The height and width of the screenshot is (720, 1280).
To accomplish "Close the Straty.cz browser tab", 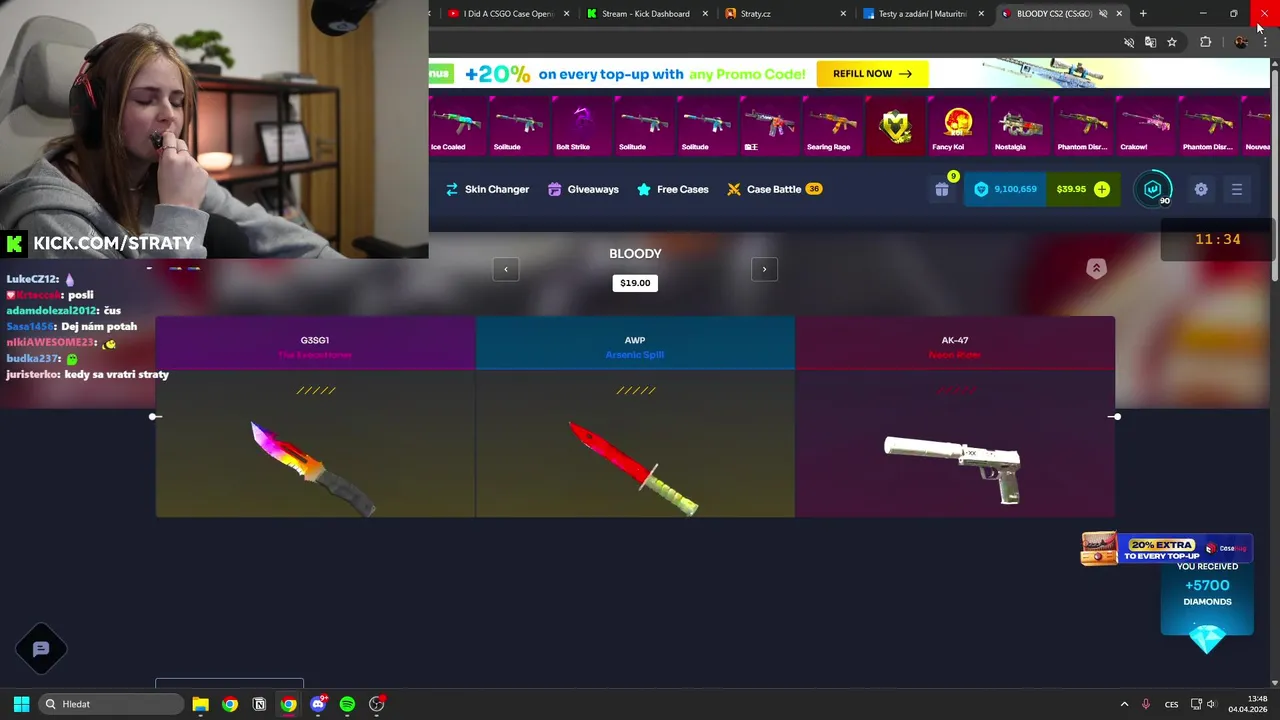I will pyautogui.click(x=843, y=14).
